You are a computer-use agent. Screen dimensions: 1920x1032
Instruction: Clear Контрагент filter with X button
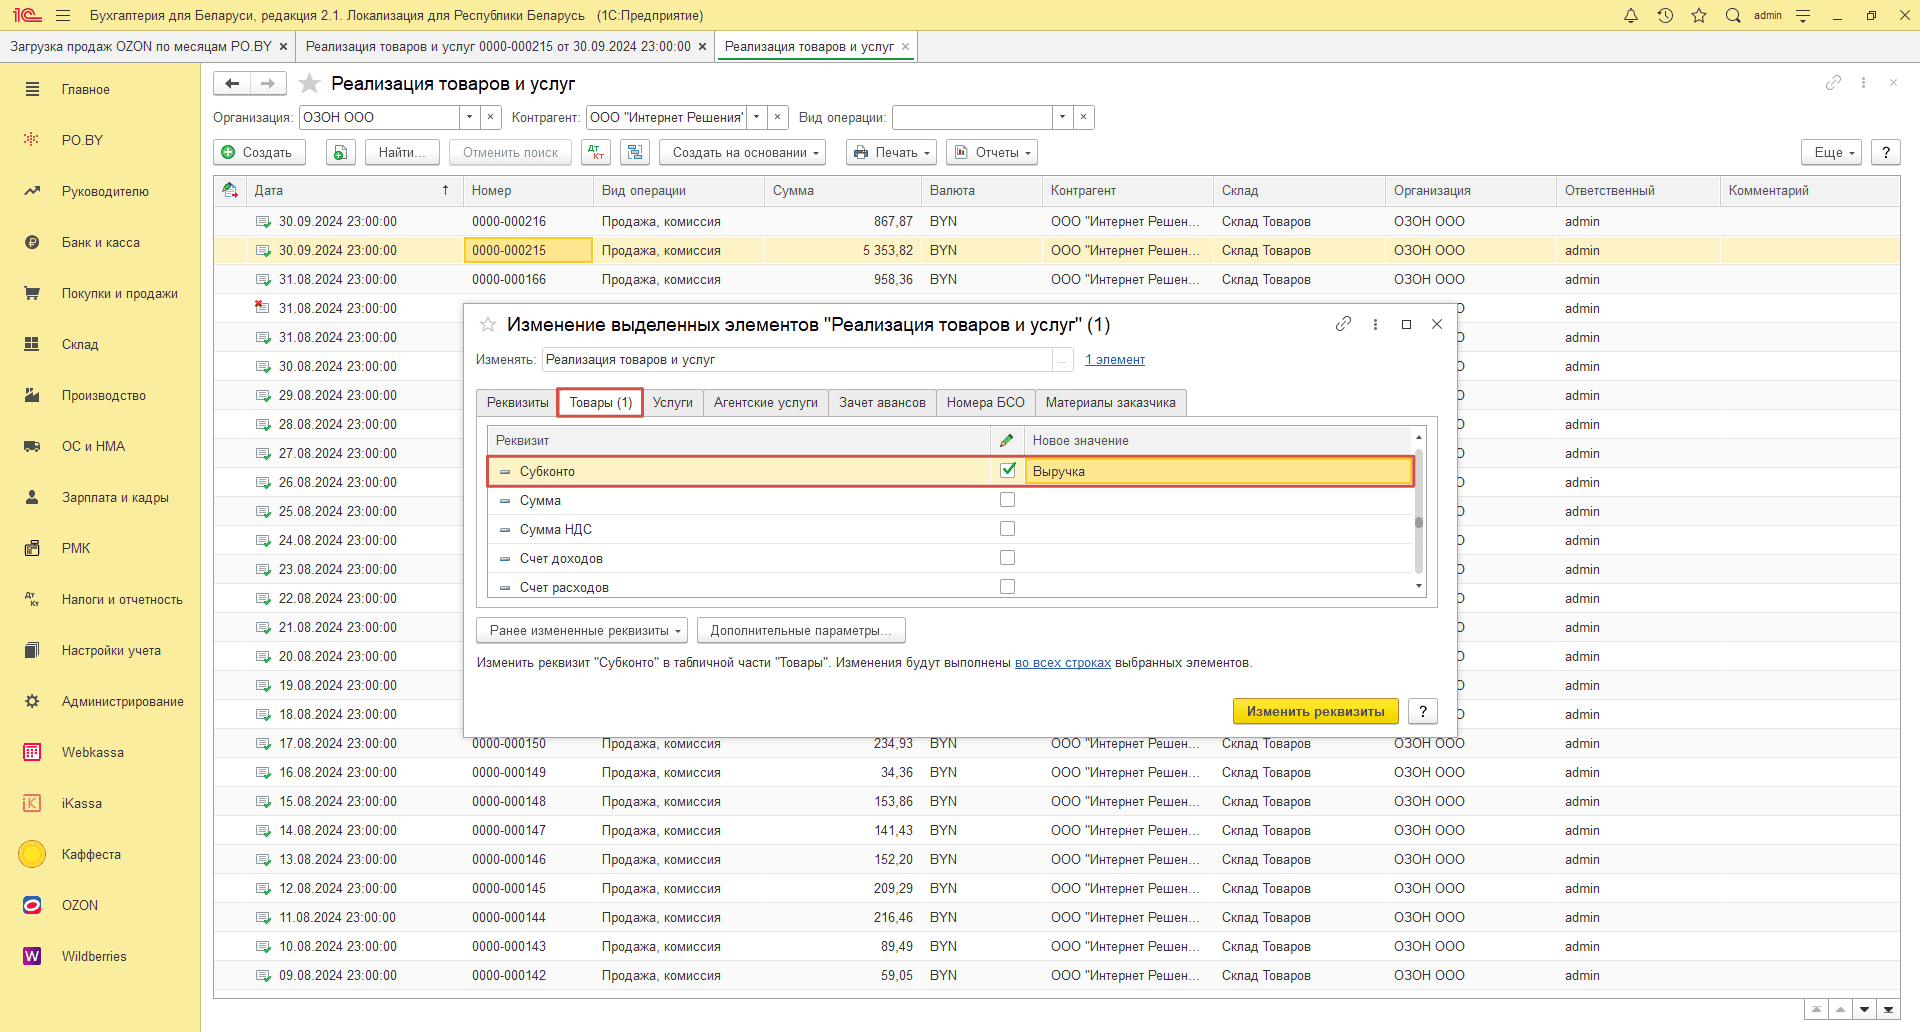coord(777,117)
